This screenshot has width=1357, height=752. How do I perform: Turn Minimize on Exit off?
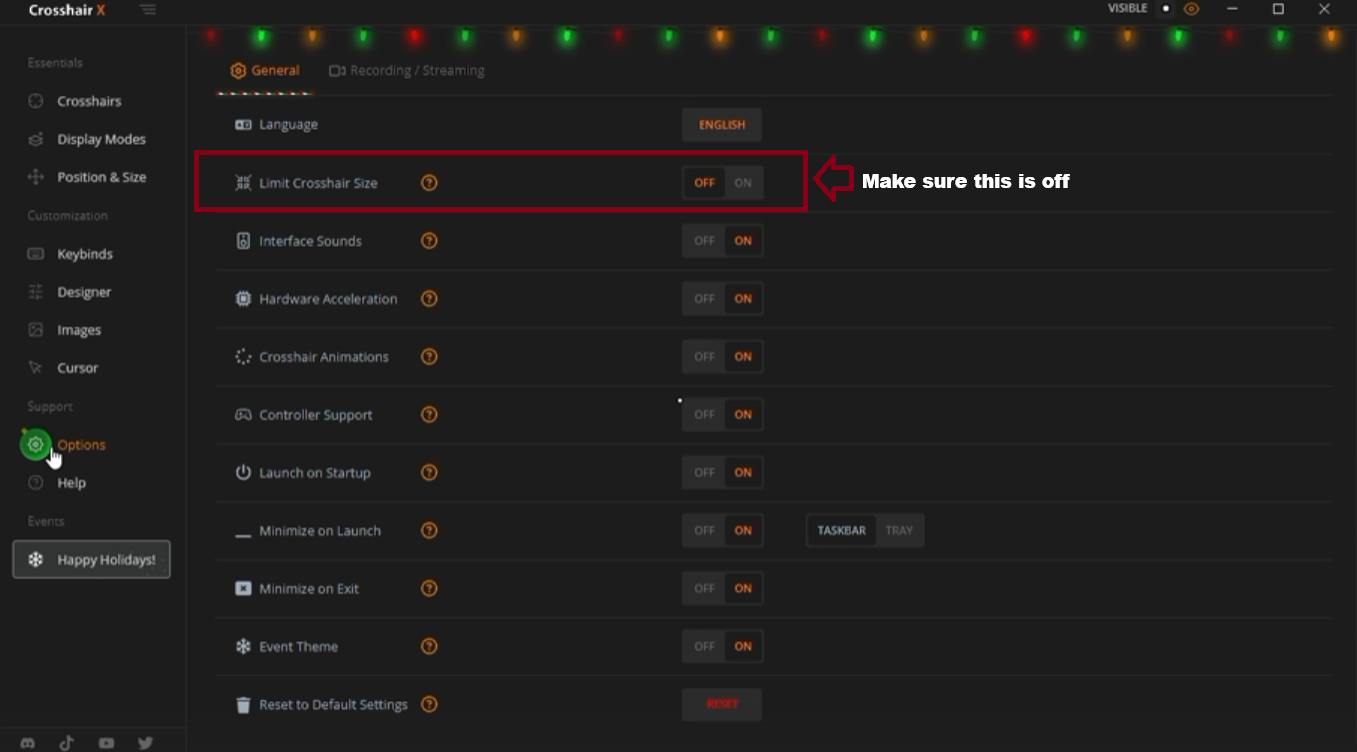point(704,589)
